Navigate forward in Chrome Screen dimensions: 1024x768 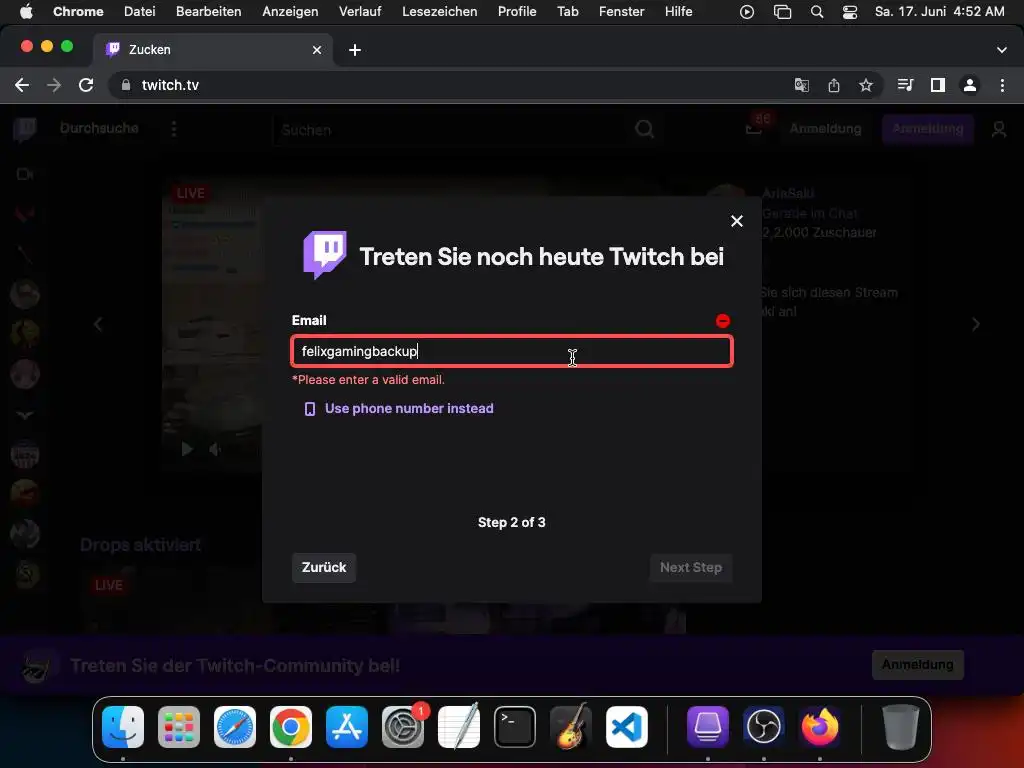tap(54, 85)
